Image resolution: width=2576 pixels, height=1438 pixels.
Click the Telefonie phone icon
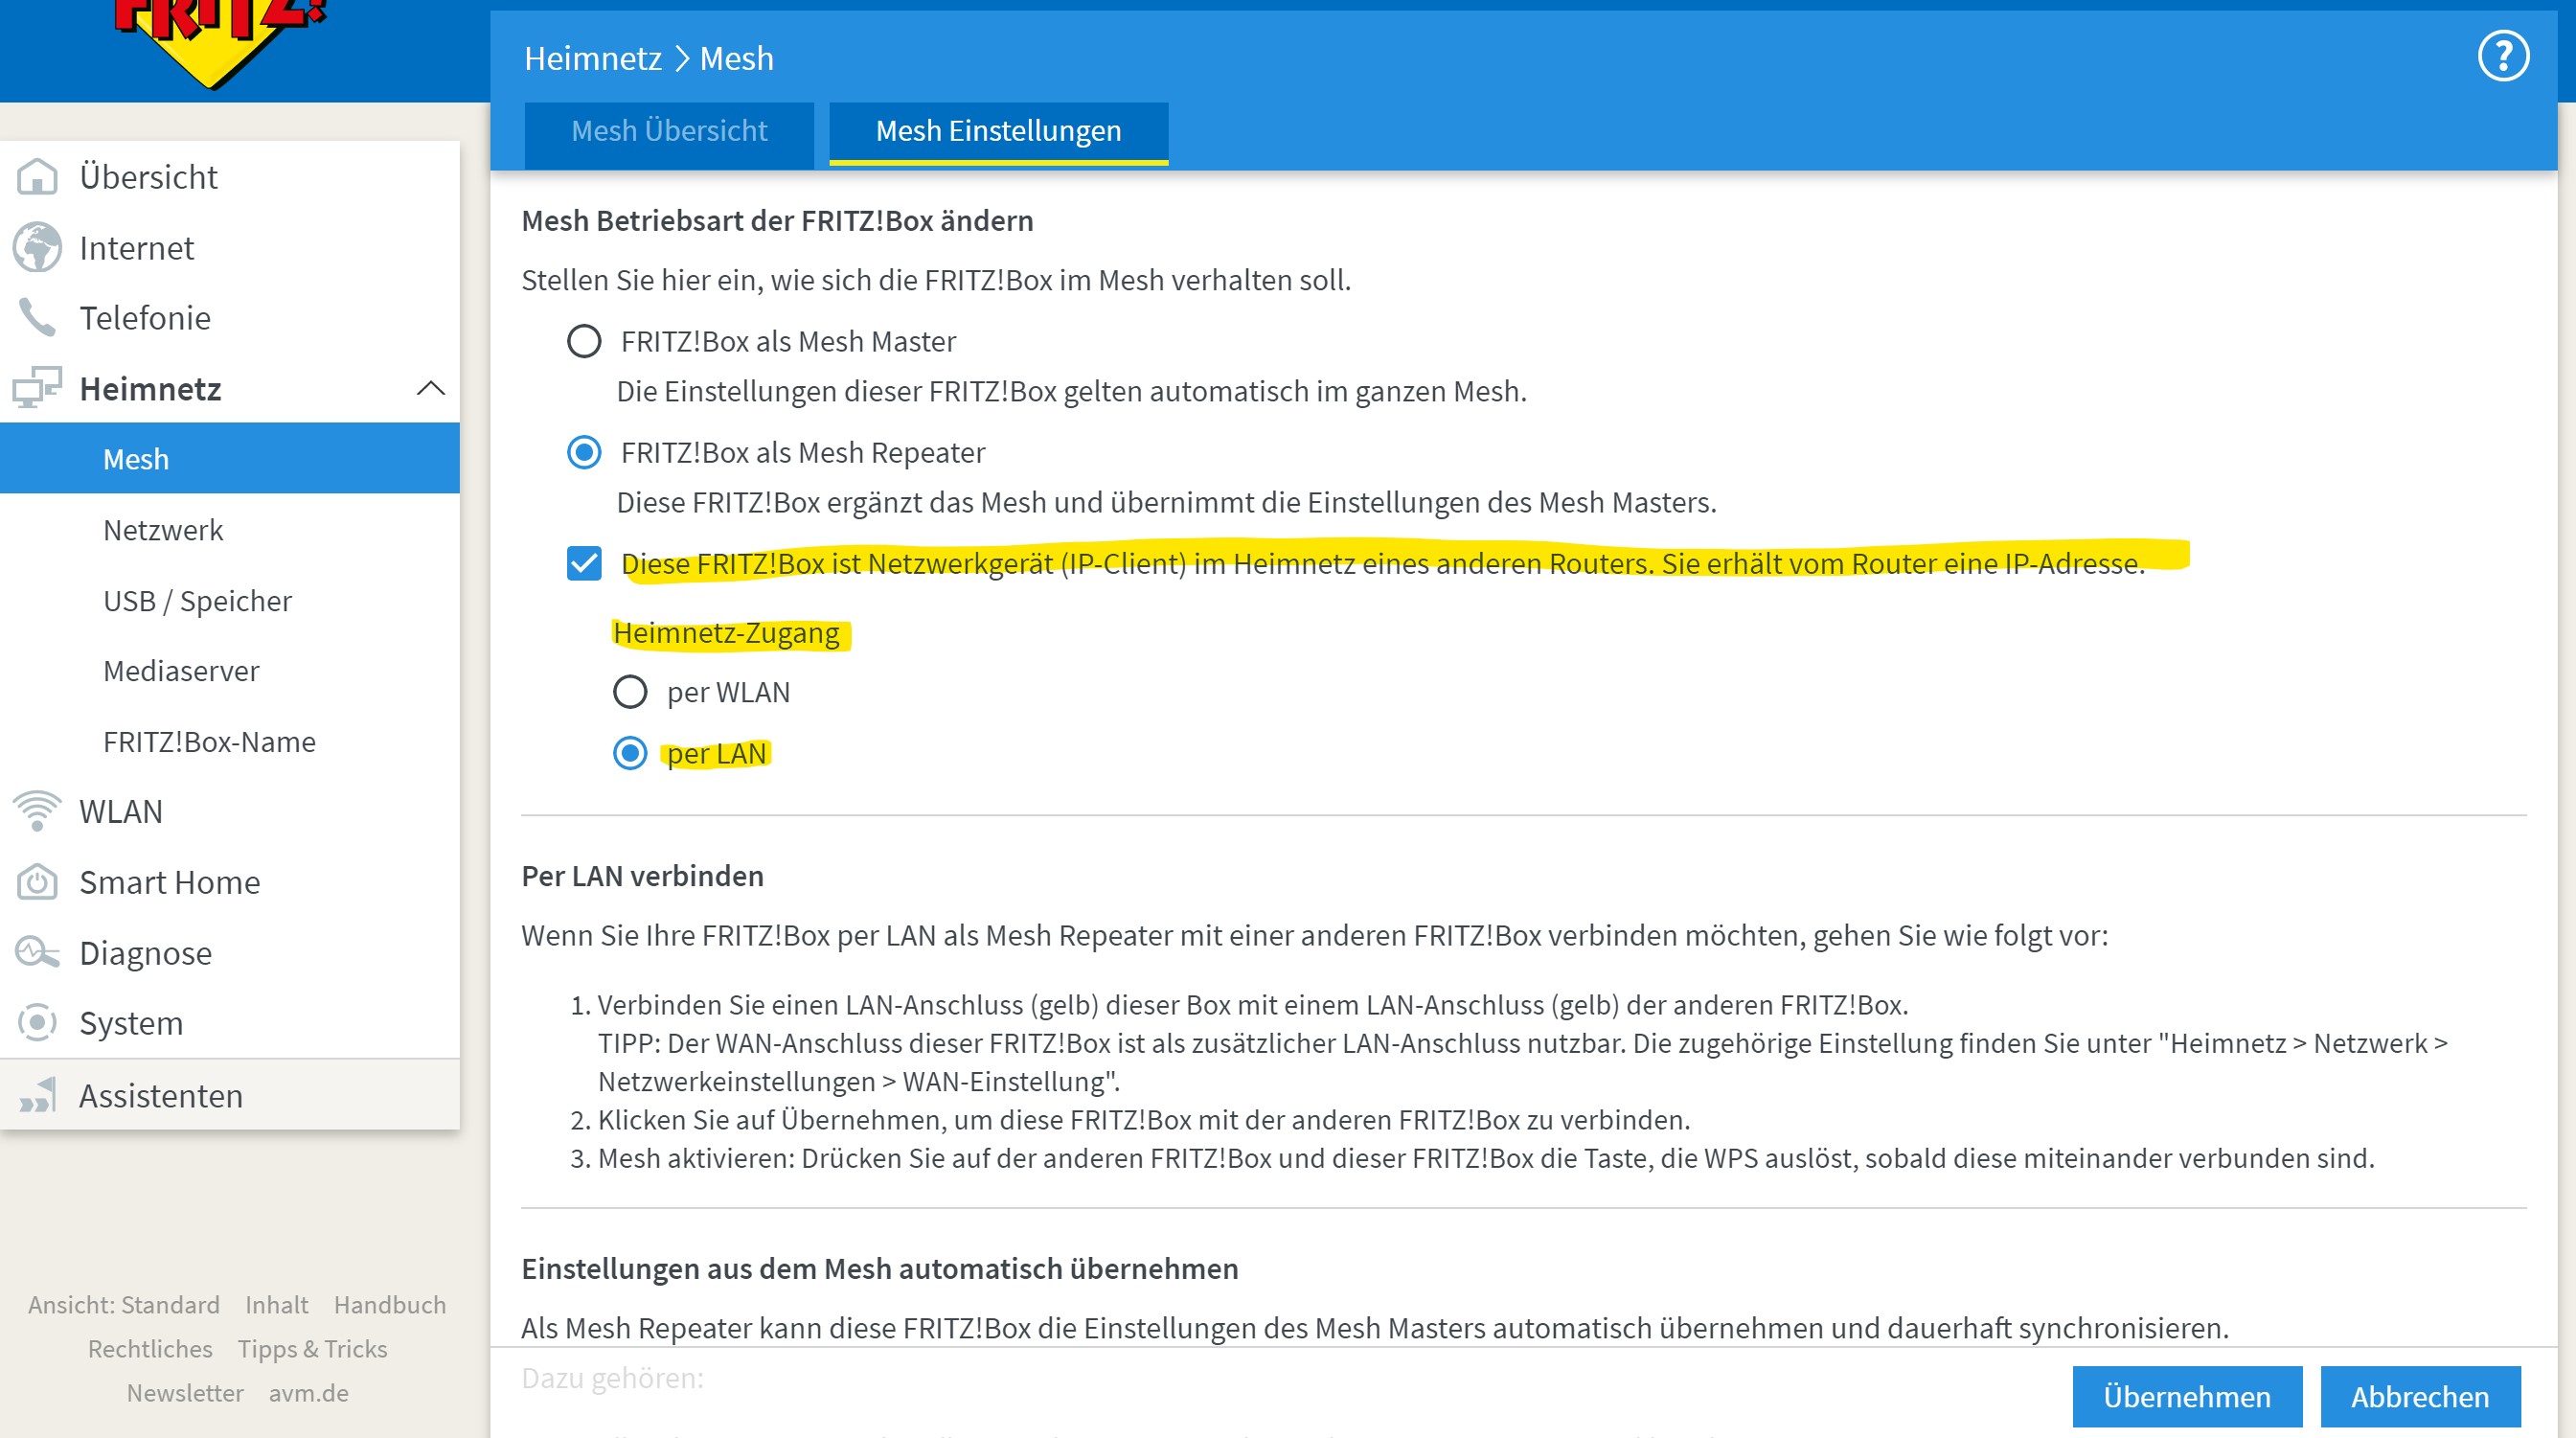[x=37, y=318]
